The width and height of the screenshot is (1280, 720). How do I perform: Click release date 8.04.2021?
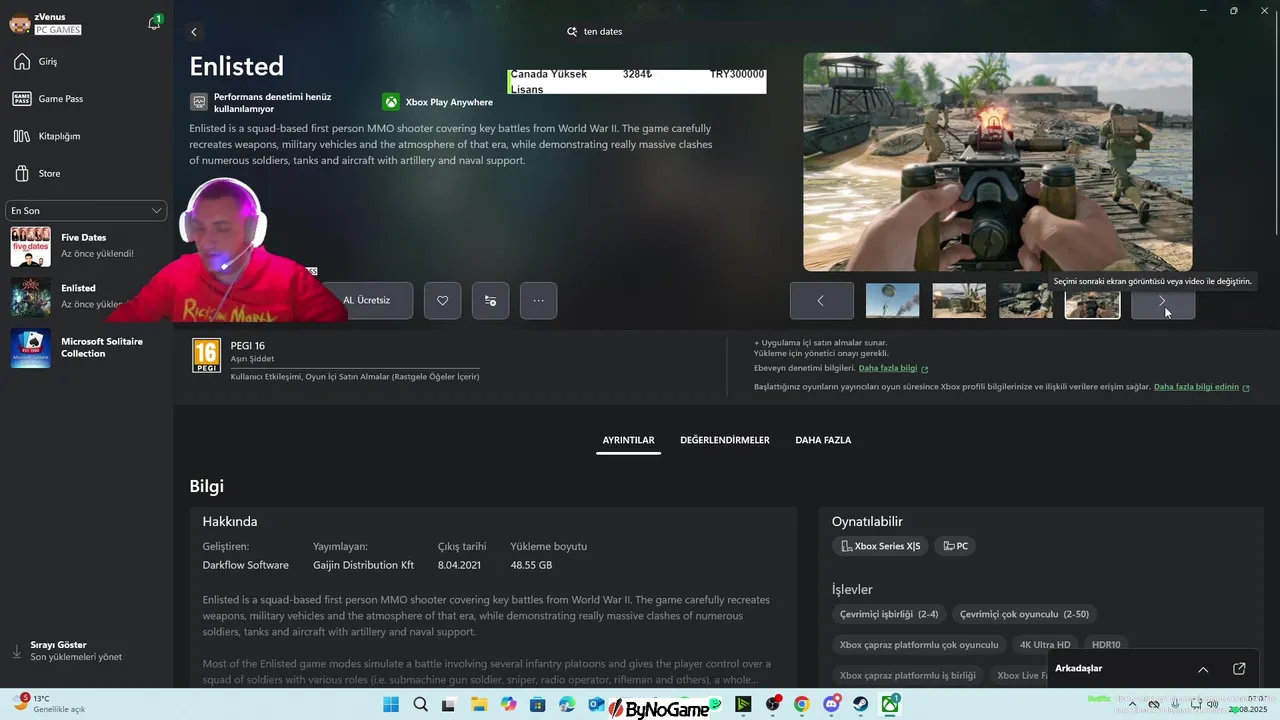459,565
